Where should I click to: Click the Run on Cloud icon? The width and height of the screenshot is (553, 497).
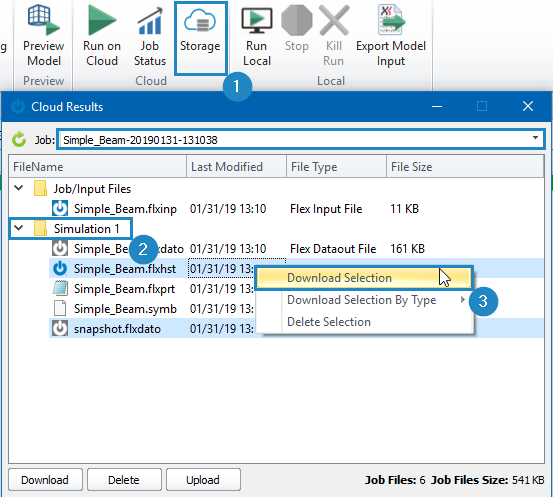coord(102,20)
